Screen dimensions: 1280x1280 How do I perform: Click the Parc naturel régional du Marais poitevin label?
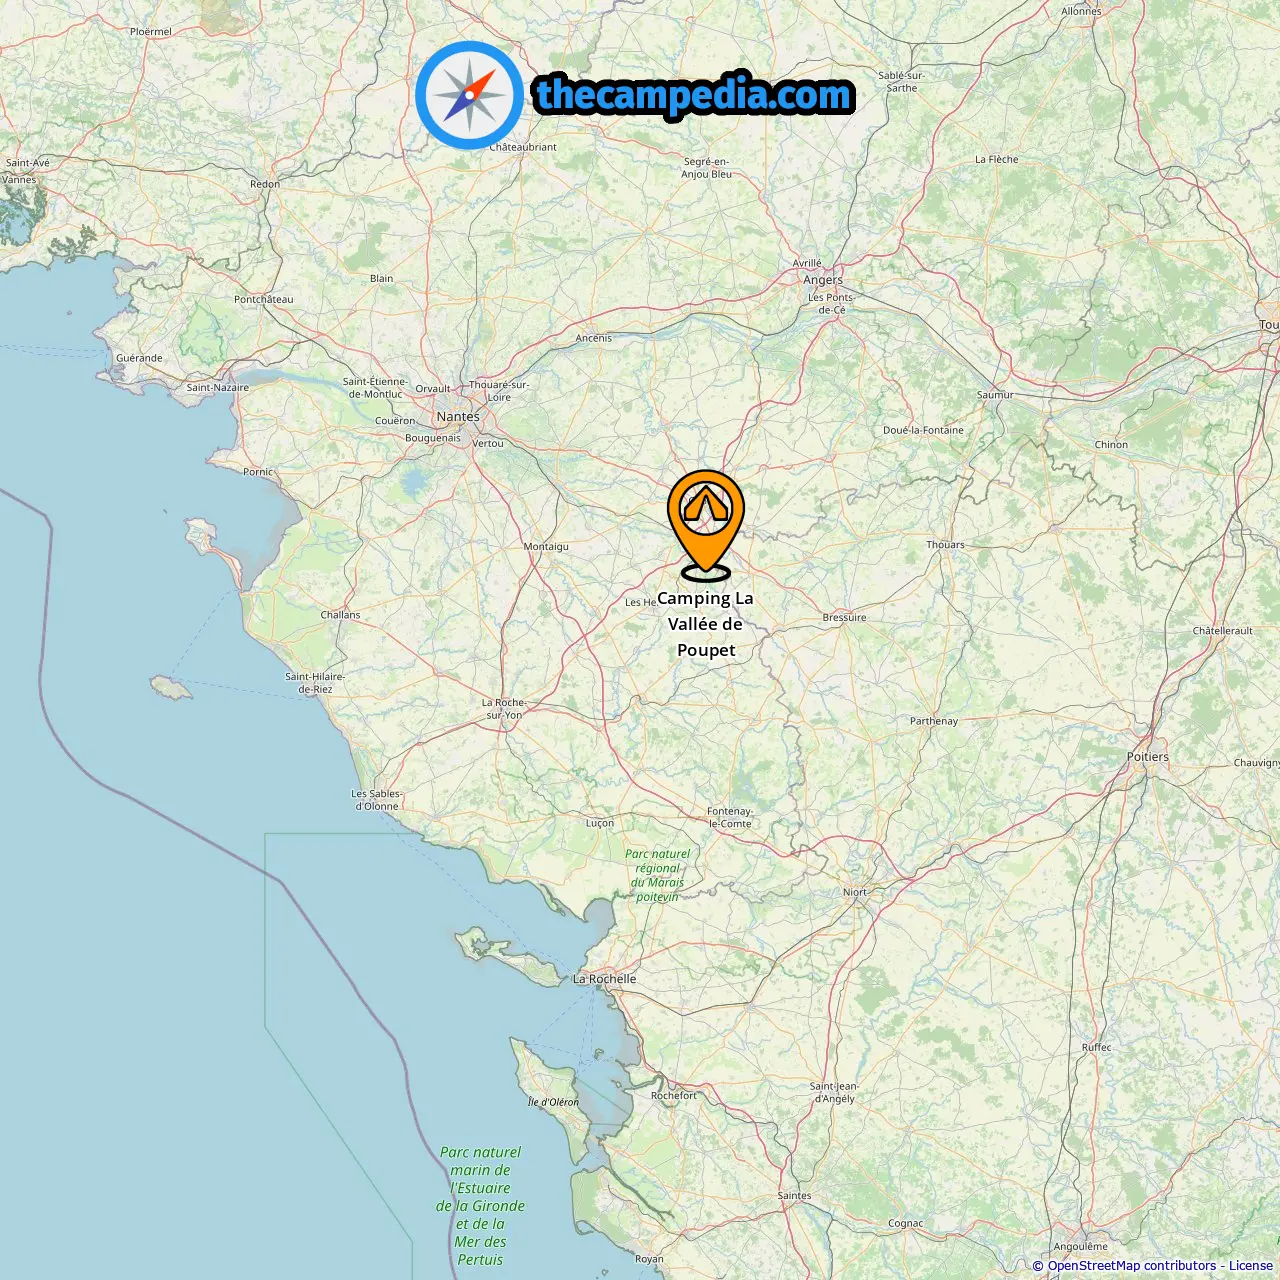point(657,875)
